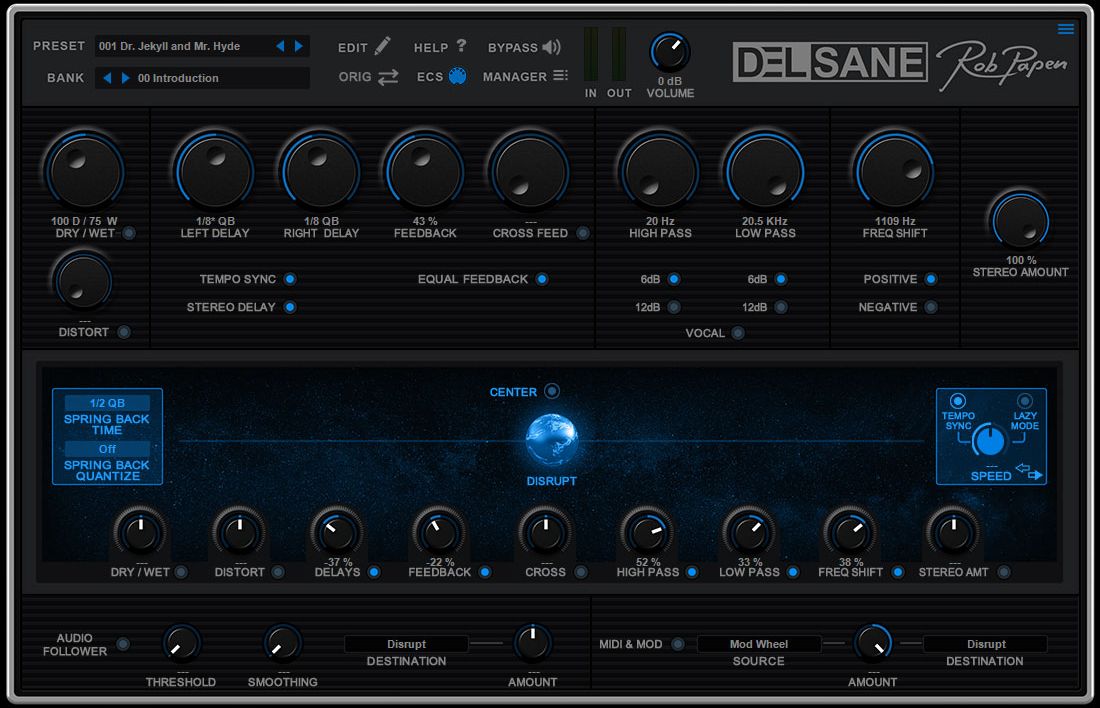This screenshot has height=708, width=1100.
Task: Click the Feedback knob
Action: click(424, 171)
